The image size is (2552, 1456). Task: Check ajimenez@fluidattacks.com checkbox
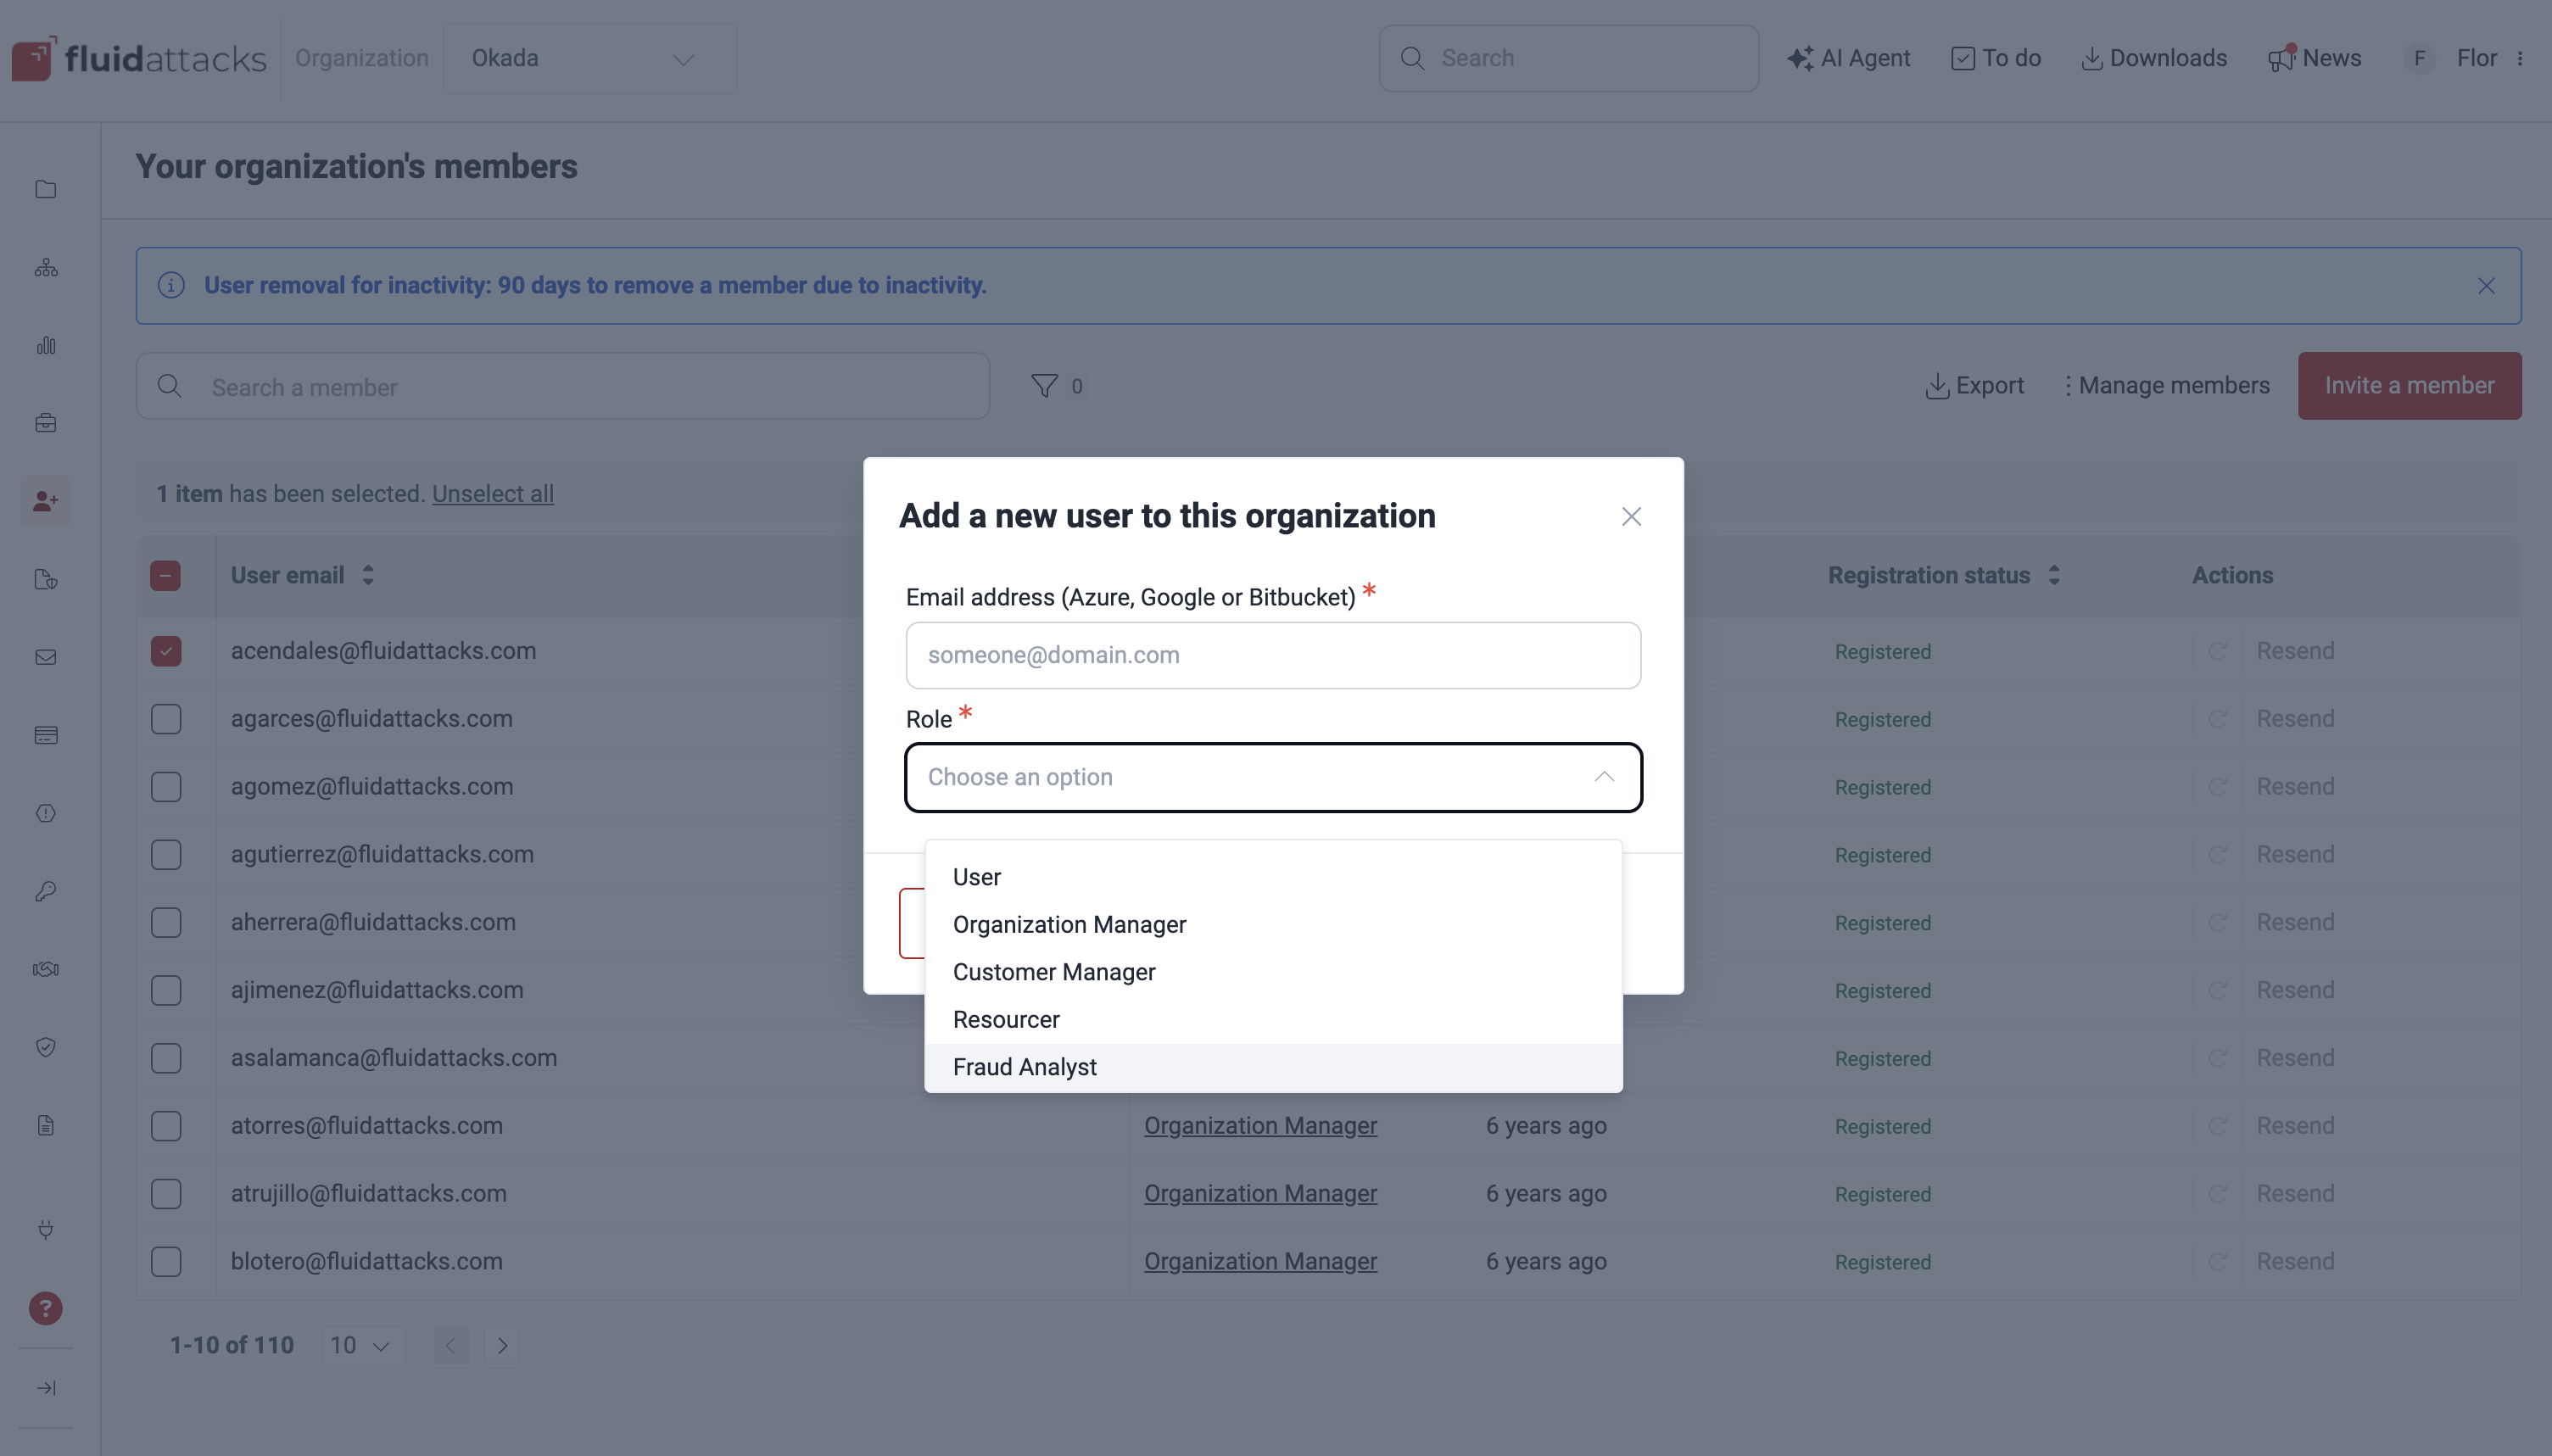(166, 990)
